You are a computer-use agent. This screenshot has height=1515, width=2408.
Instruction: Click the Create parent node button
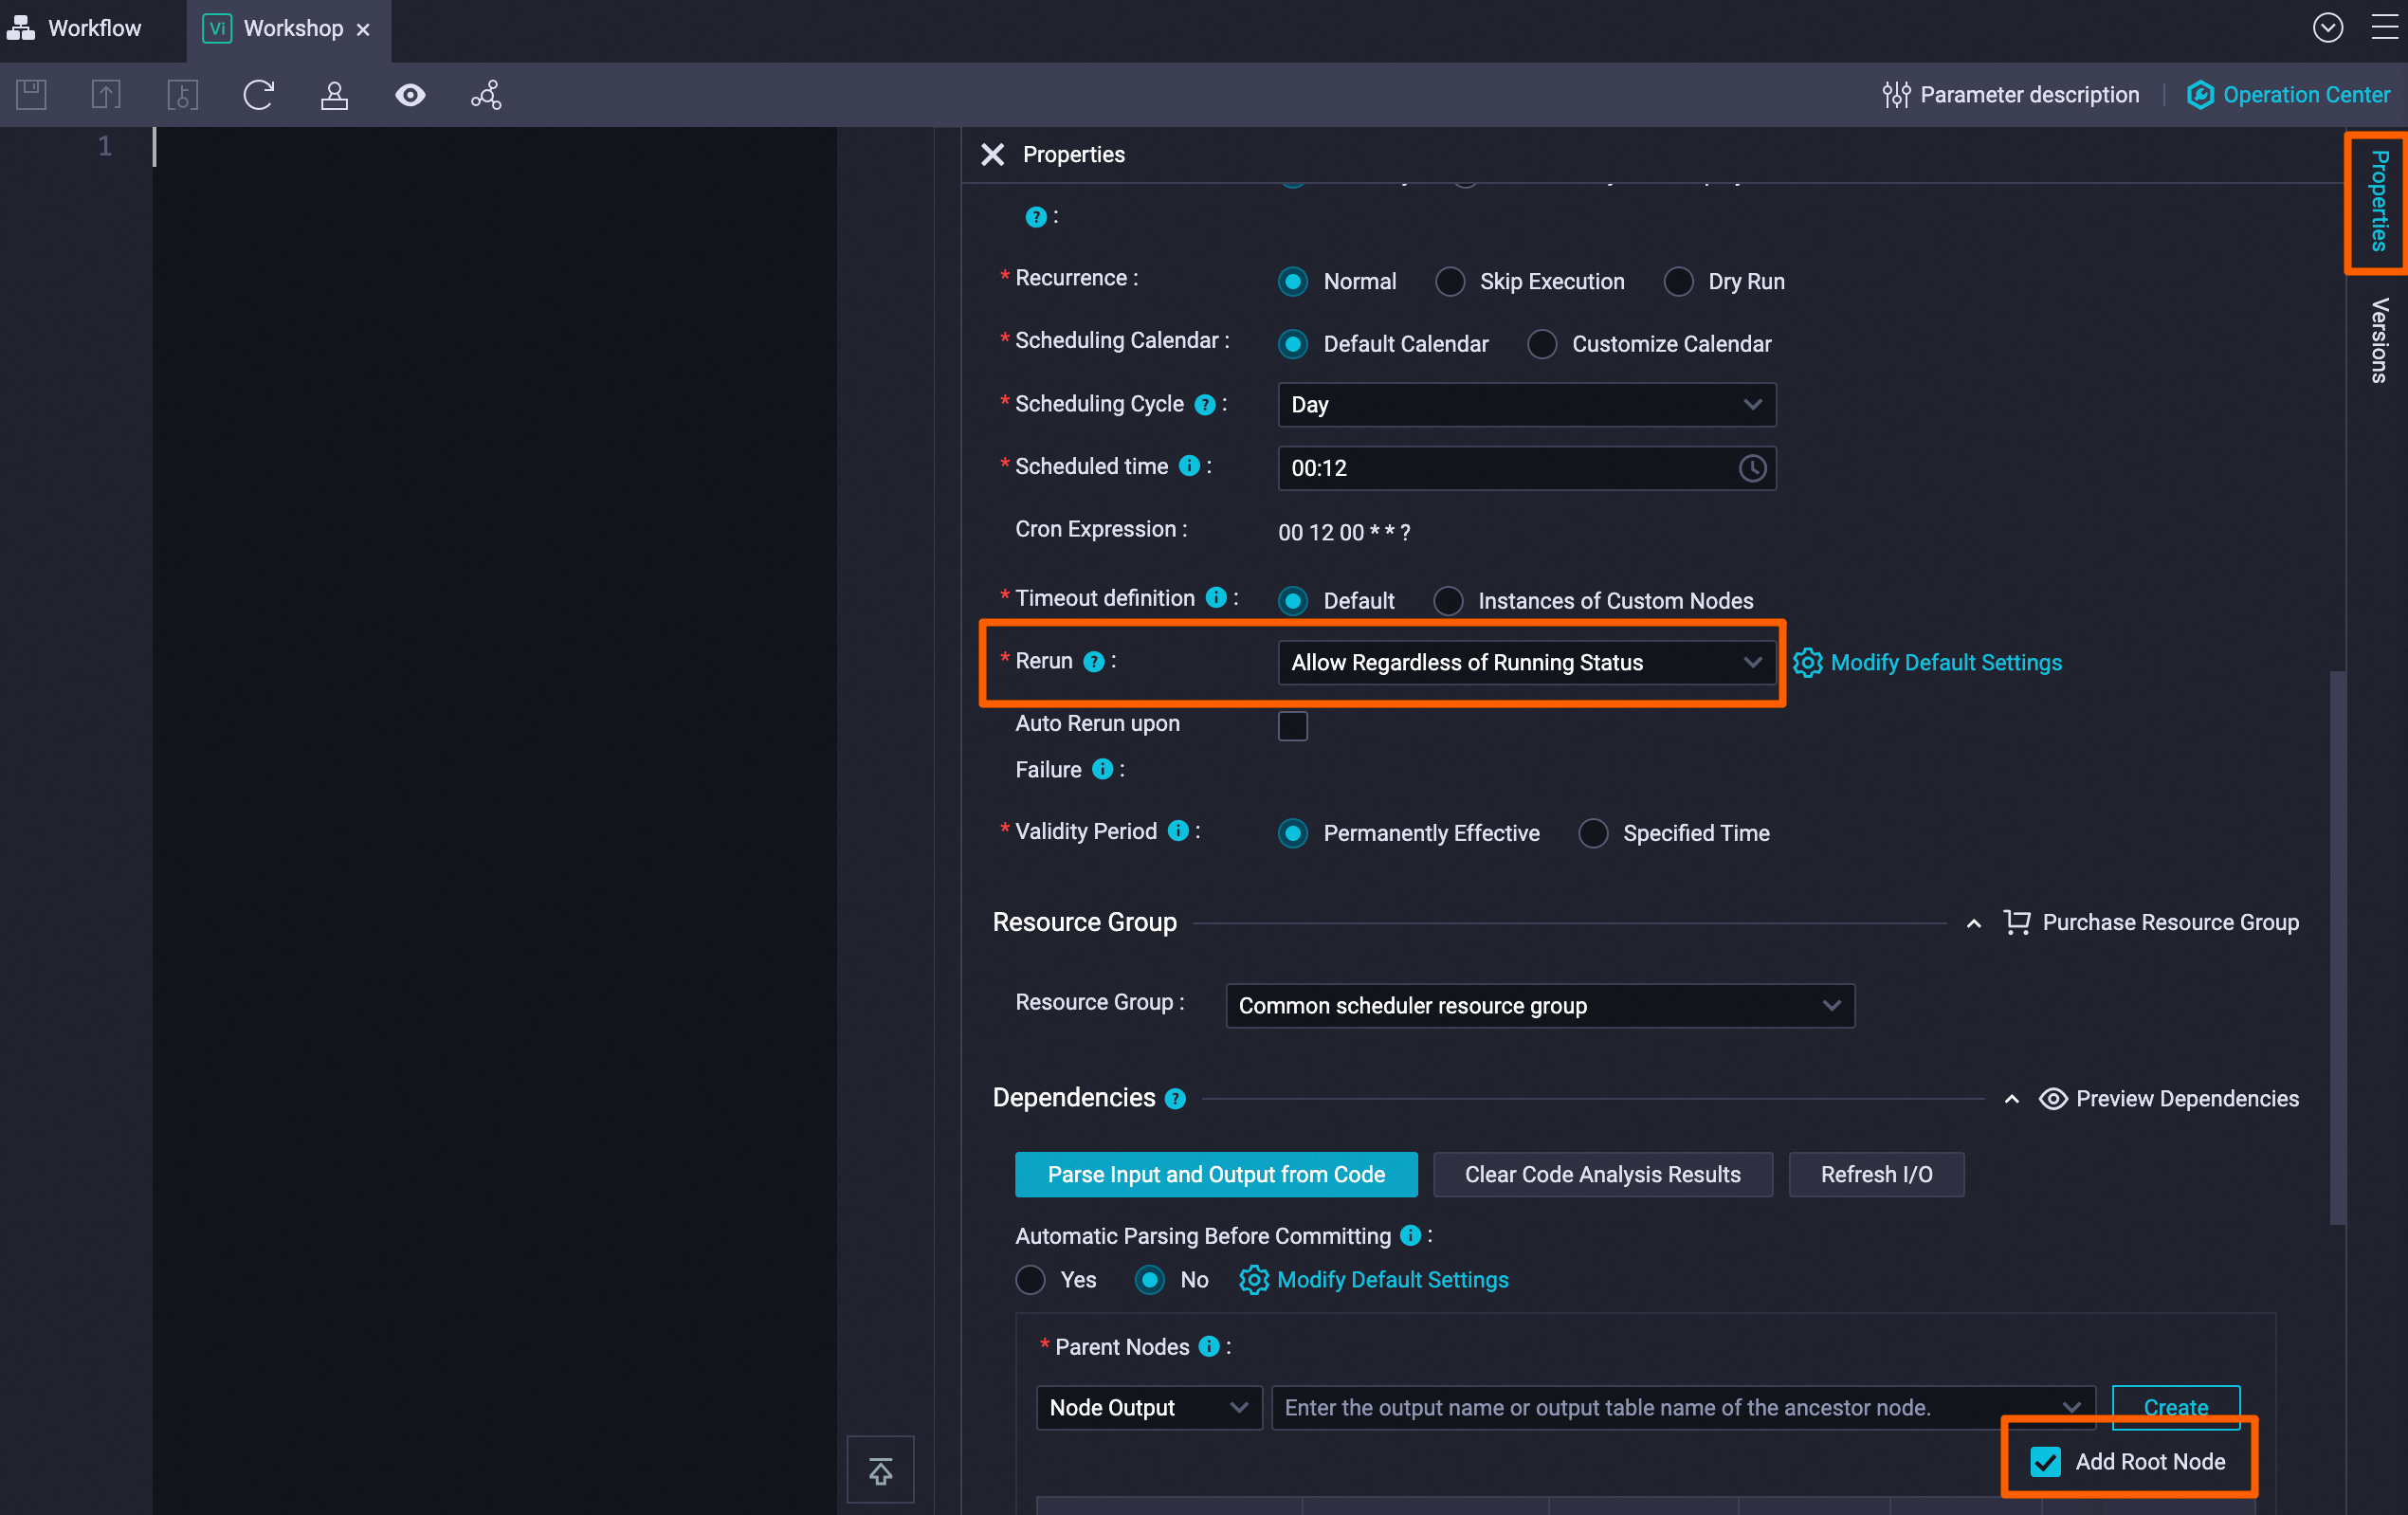(x=2175, y=1408)
